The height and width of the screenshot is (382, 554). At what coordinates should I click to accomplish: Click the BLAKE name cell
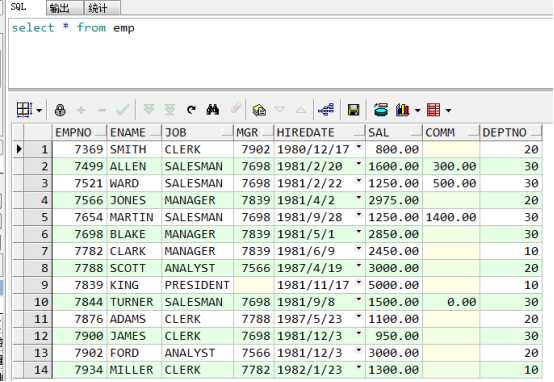[134, 234]
